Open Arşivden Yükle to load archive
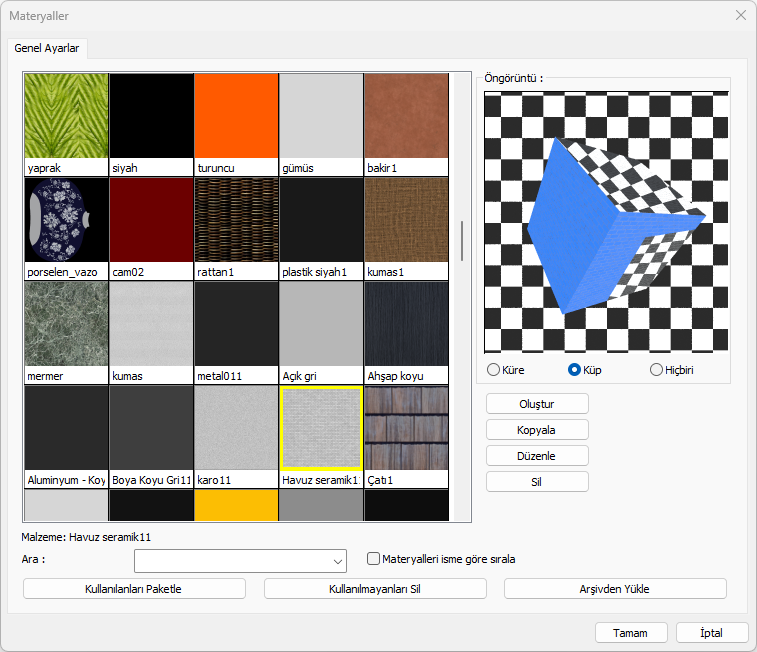This screenshot has width=757, height=652. click(615, 589)
